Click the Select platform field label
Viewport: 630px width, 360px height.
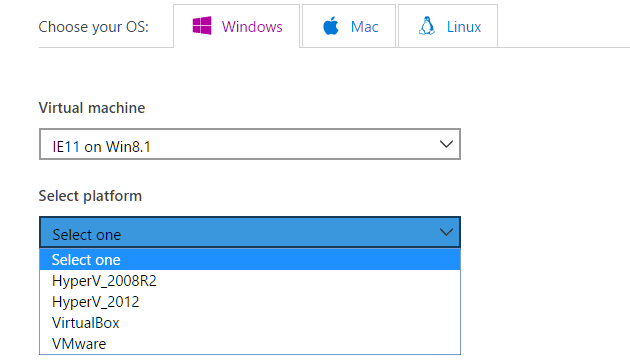click(90, 196)
